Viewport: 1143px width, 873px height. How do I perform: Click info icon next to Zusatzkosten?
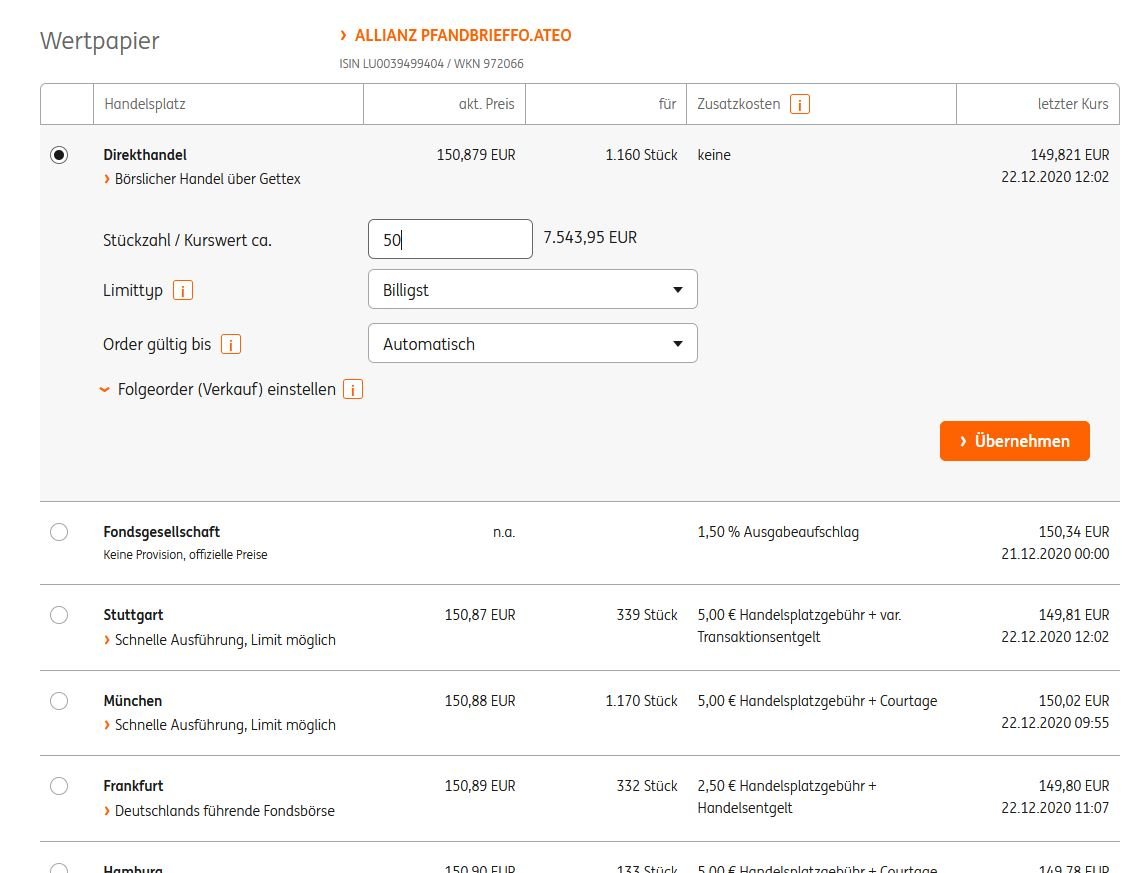pyautogui.click(x=799, y=104)
